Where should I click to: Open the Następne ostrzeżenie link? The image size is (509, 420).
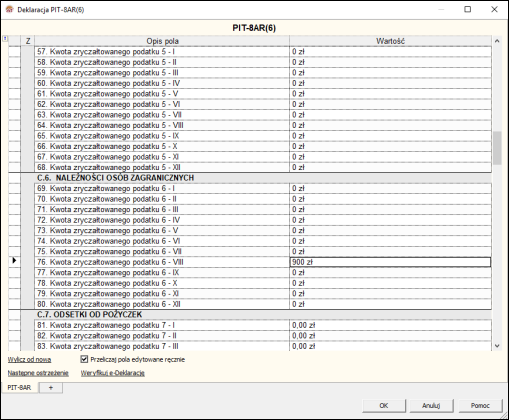click(x=38, y=373)
